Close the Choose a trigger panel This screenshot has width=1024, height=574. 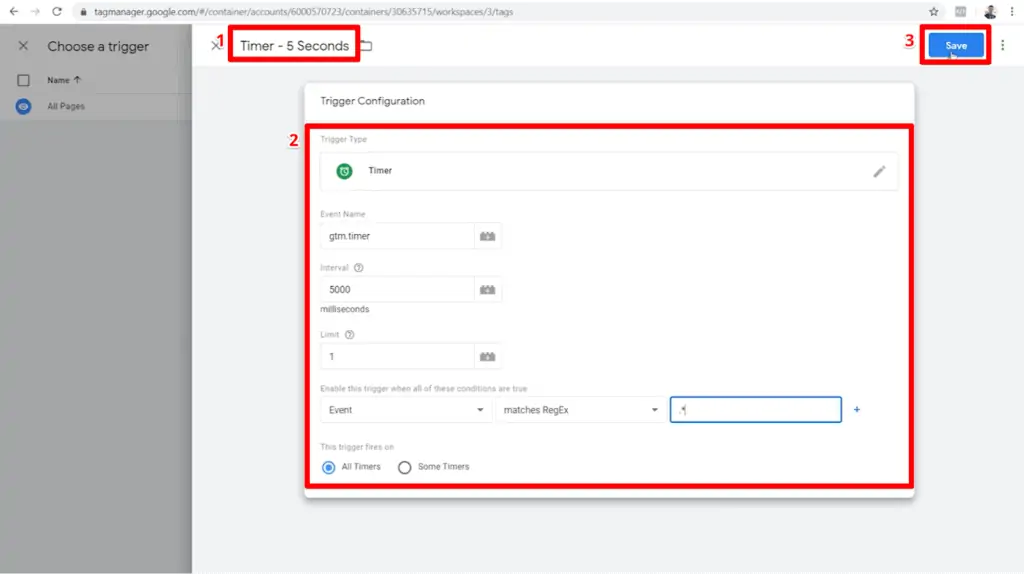pyautogui.click(x=24, y=46)
